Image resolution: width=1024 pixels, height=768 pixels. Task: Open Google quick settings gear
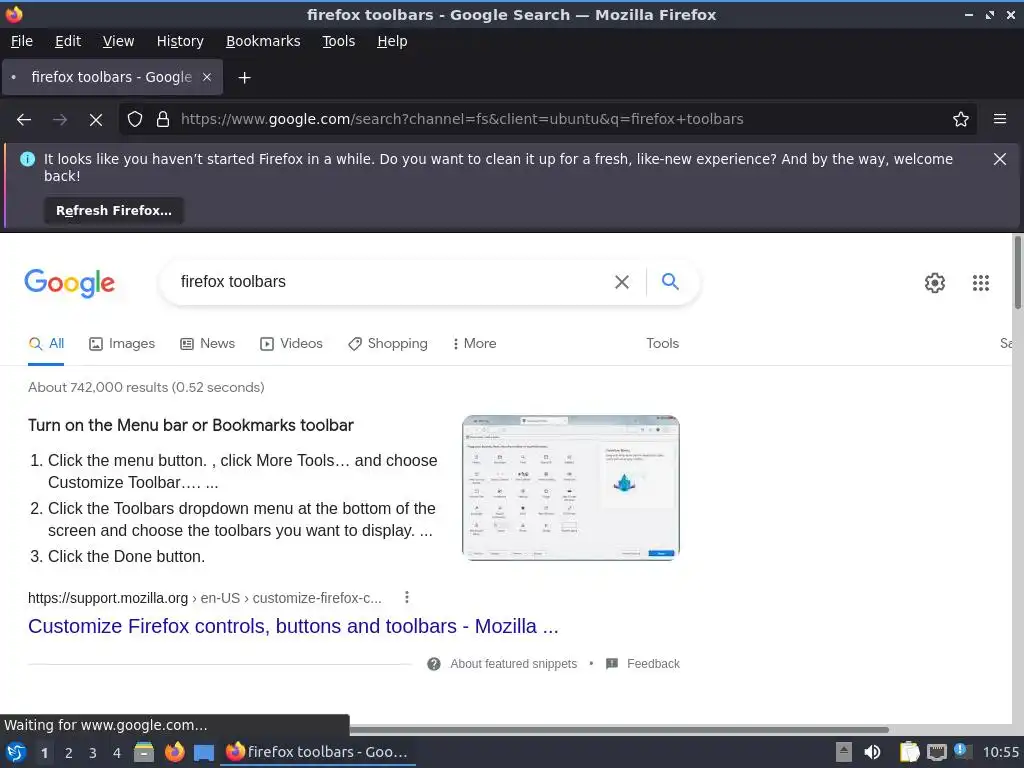tap(935, 283)
